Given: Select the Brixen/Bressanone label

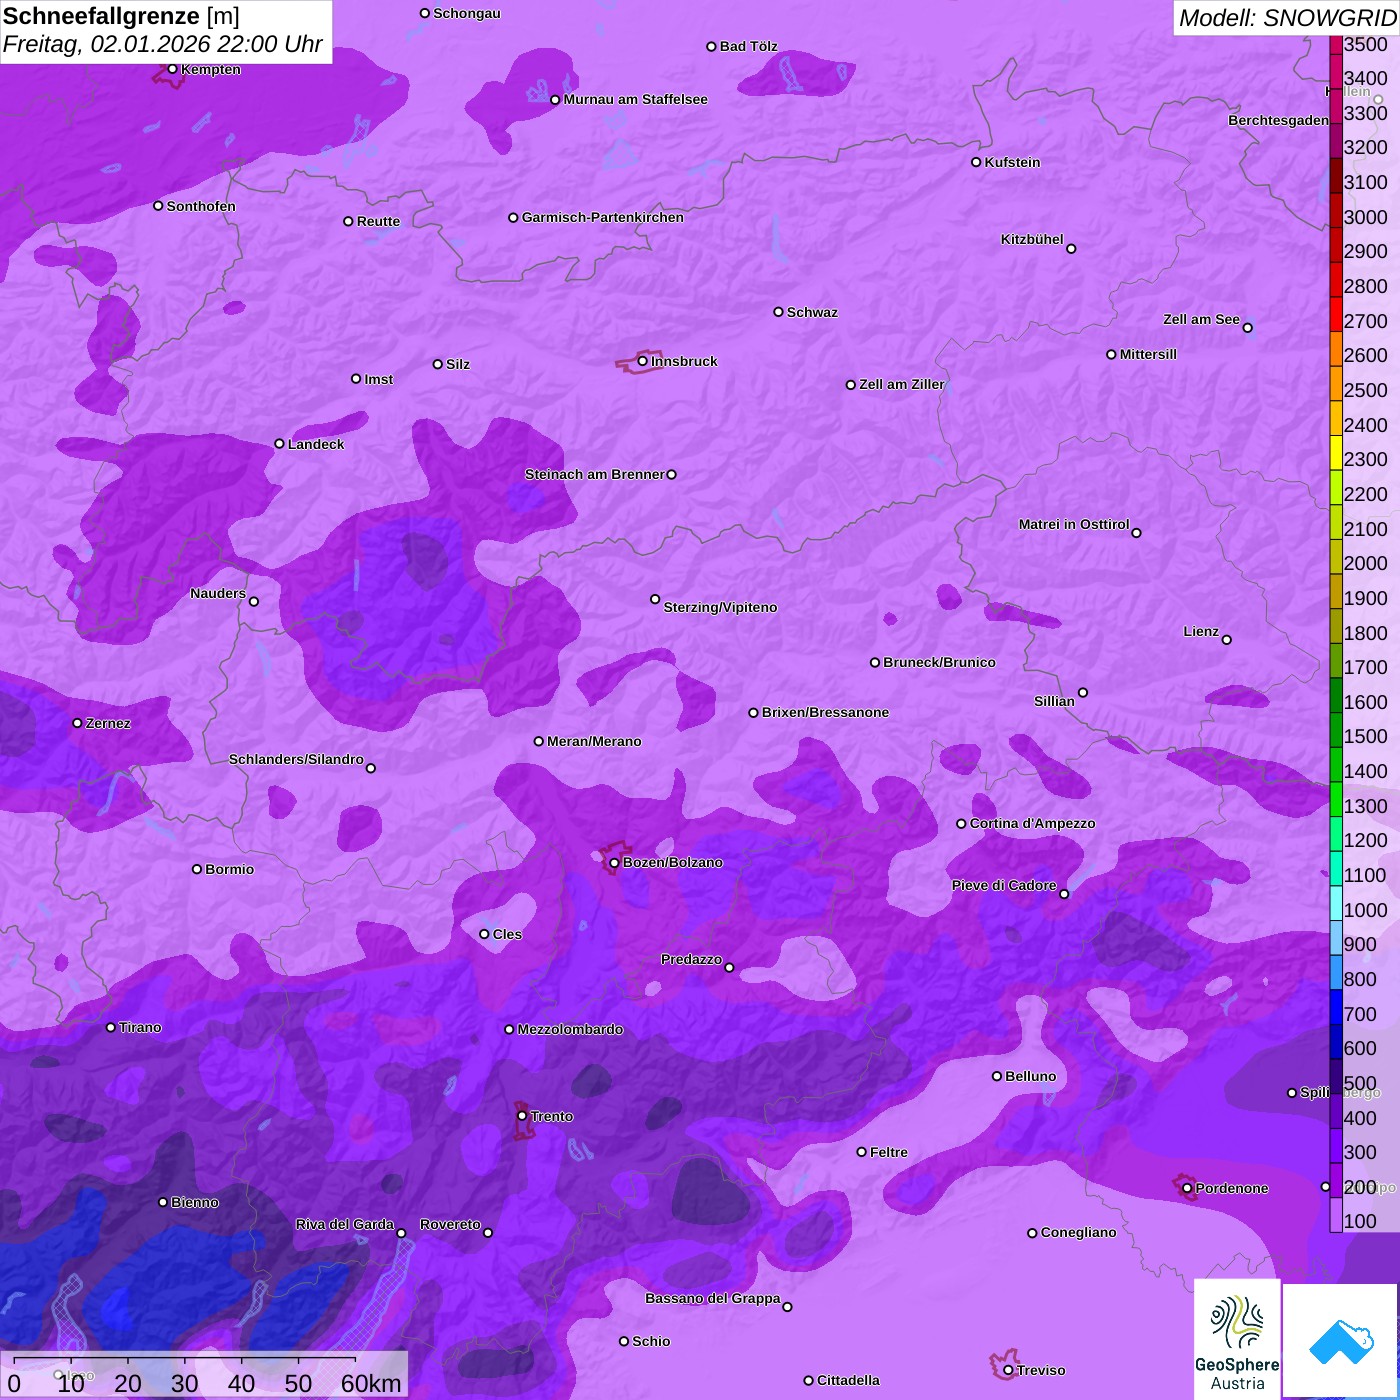Looking at the screenshot, I should [x=825, y=712].
